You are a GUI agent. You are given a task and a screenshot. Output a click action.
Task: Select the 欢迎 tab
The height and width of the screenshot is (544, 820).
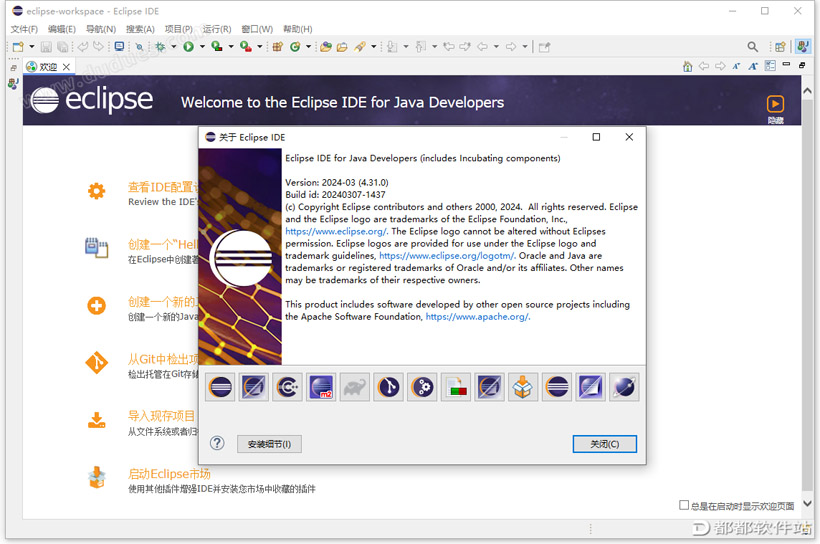(x=48, y=67)
